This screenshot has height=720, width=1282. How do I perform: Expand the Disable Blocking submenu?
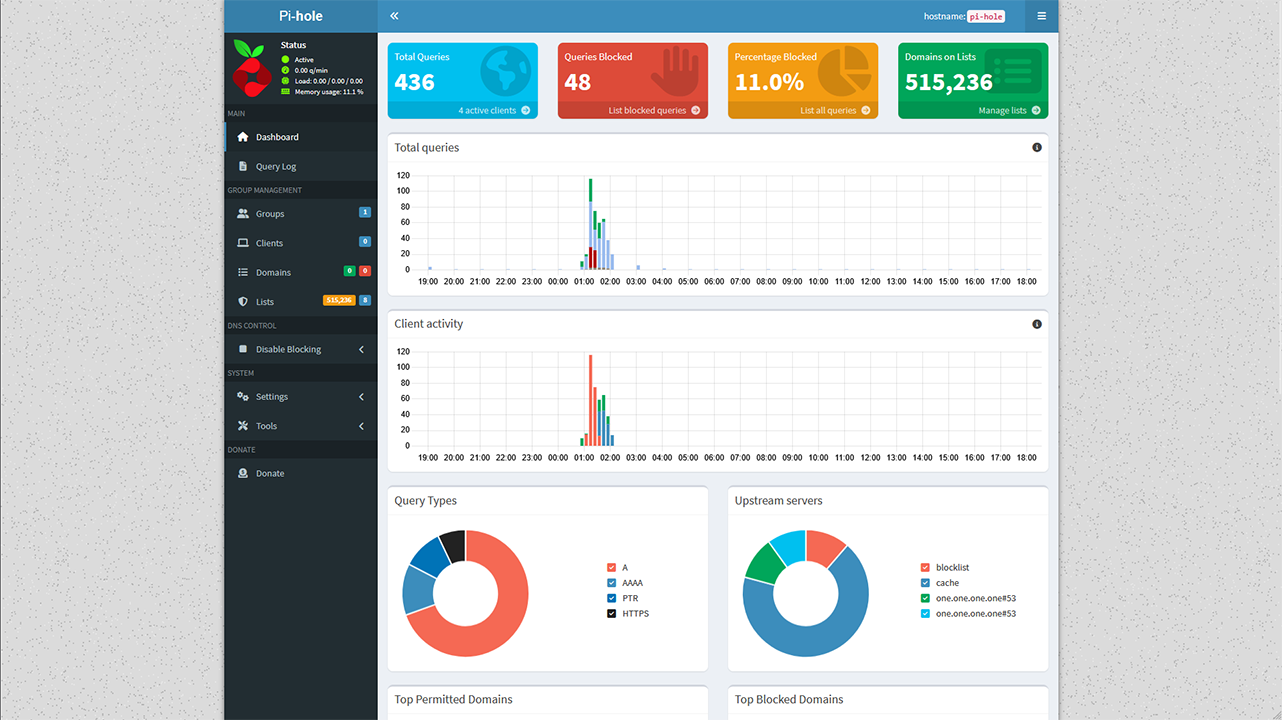click(361, 350)
